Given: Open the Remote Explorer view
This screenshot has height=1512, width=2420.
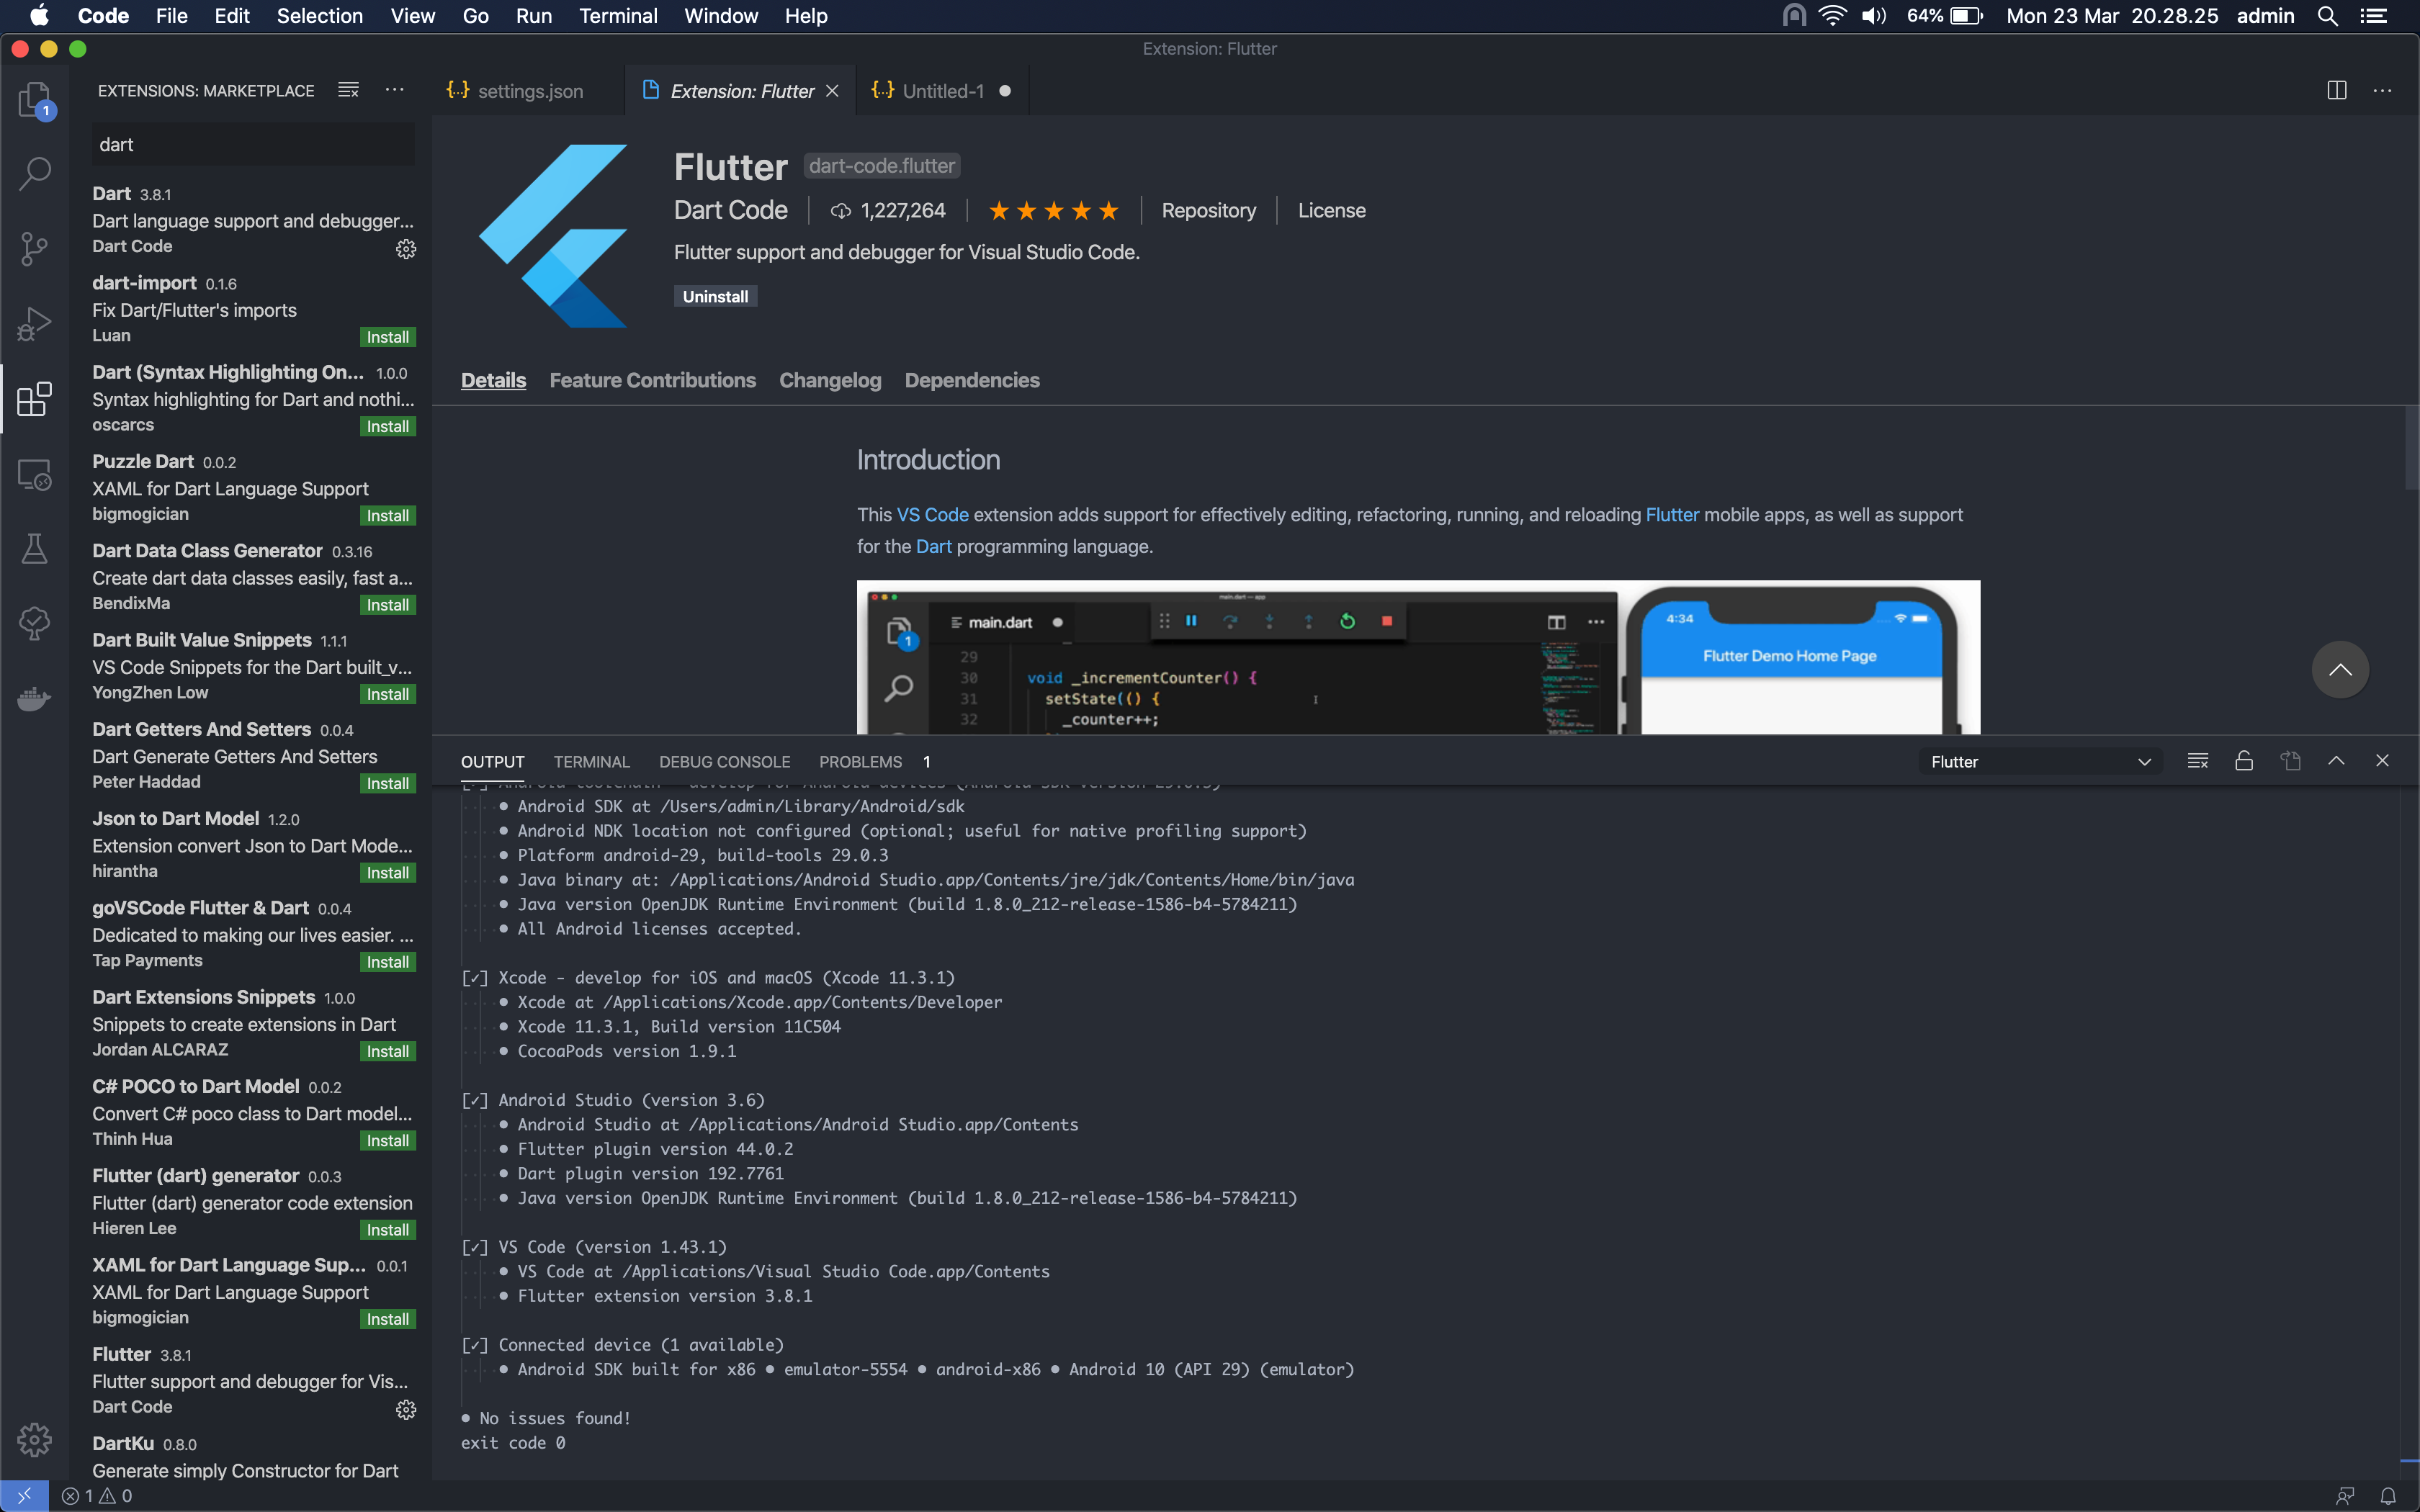Looking at the screenshot, I should 35,474.
